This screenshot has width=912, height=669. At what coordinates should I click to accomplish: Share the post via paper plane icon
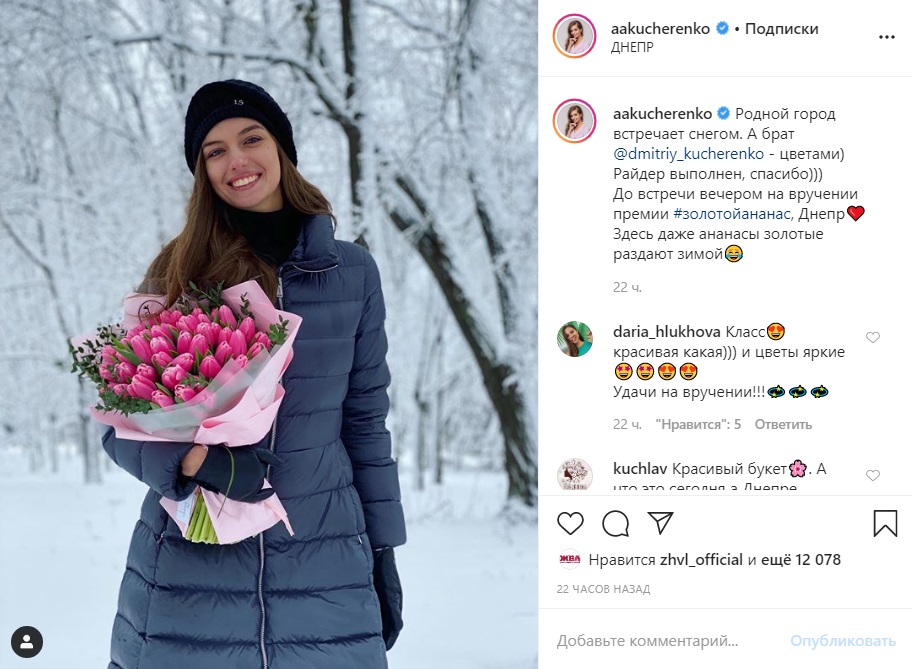pyautogui.click(x=660, y=522)
